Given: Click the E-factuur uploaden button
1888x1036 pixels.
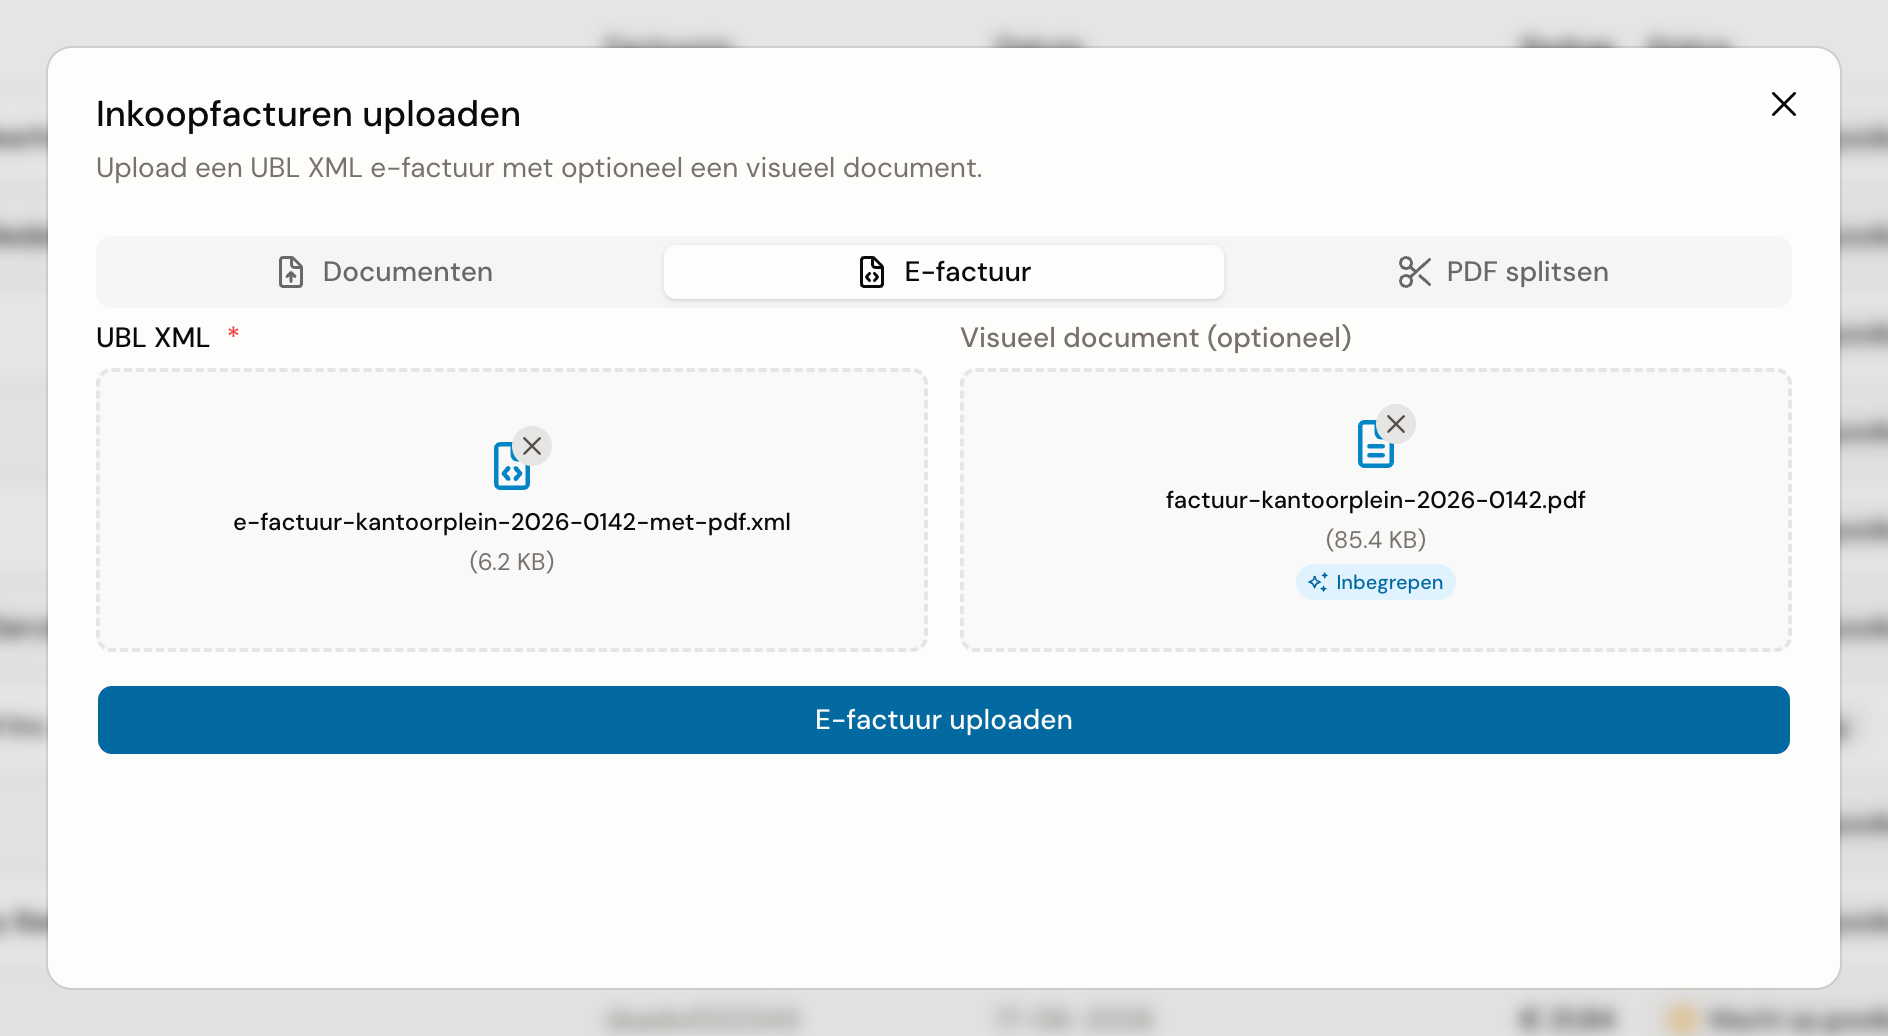Looking at the screenshot, I should click(944, 720).
